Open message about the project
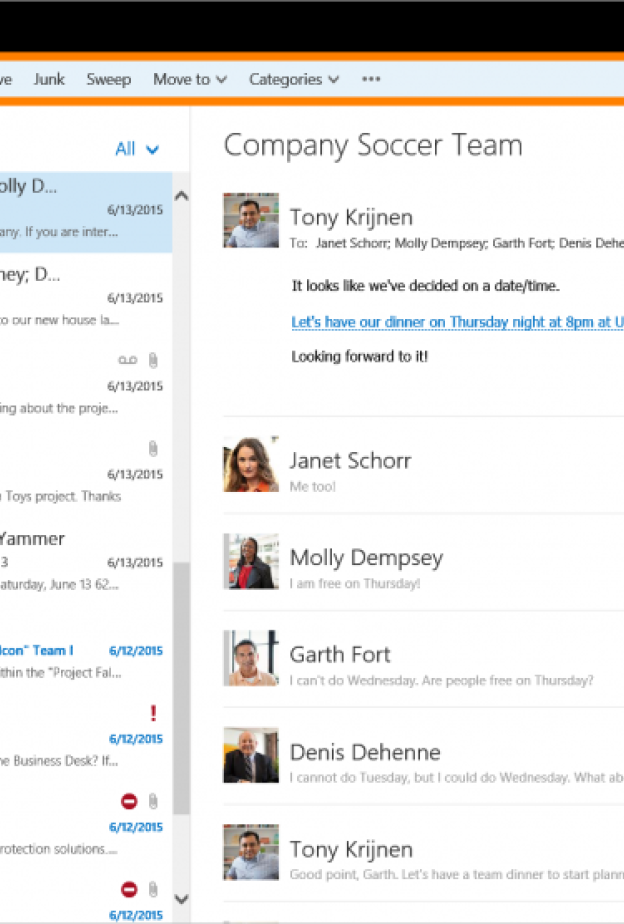Viewport: 624px width, 924px height. (x=86, y=385)
